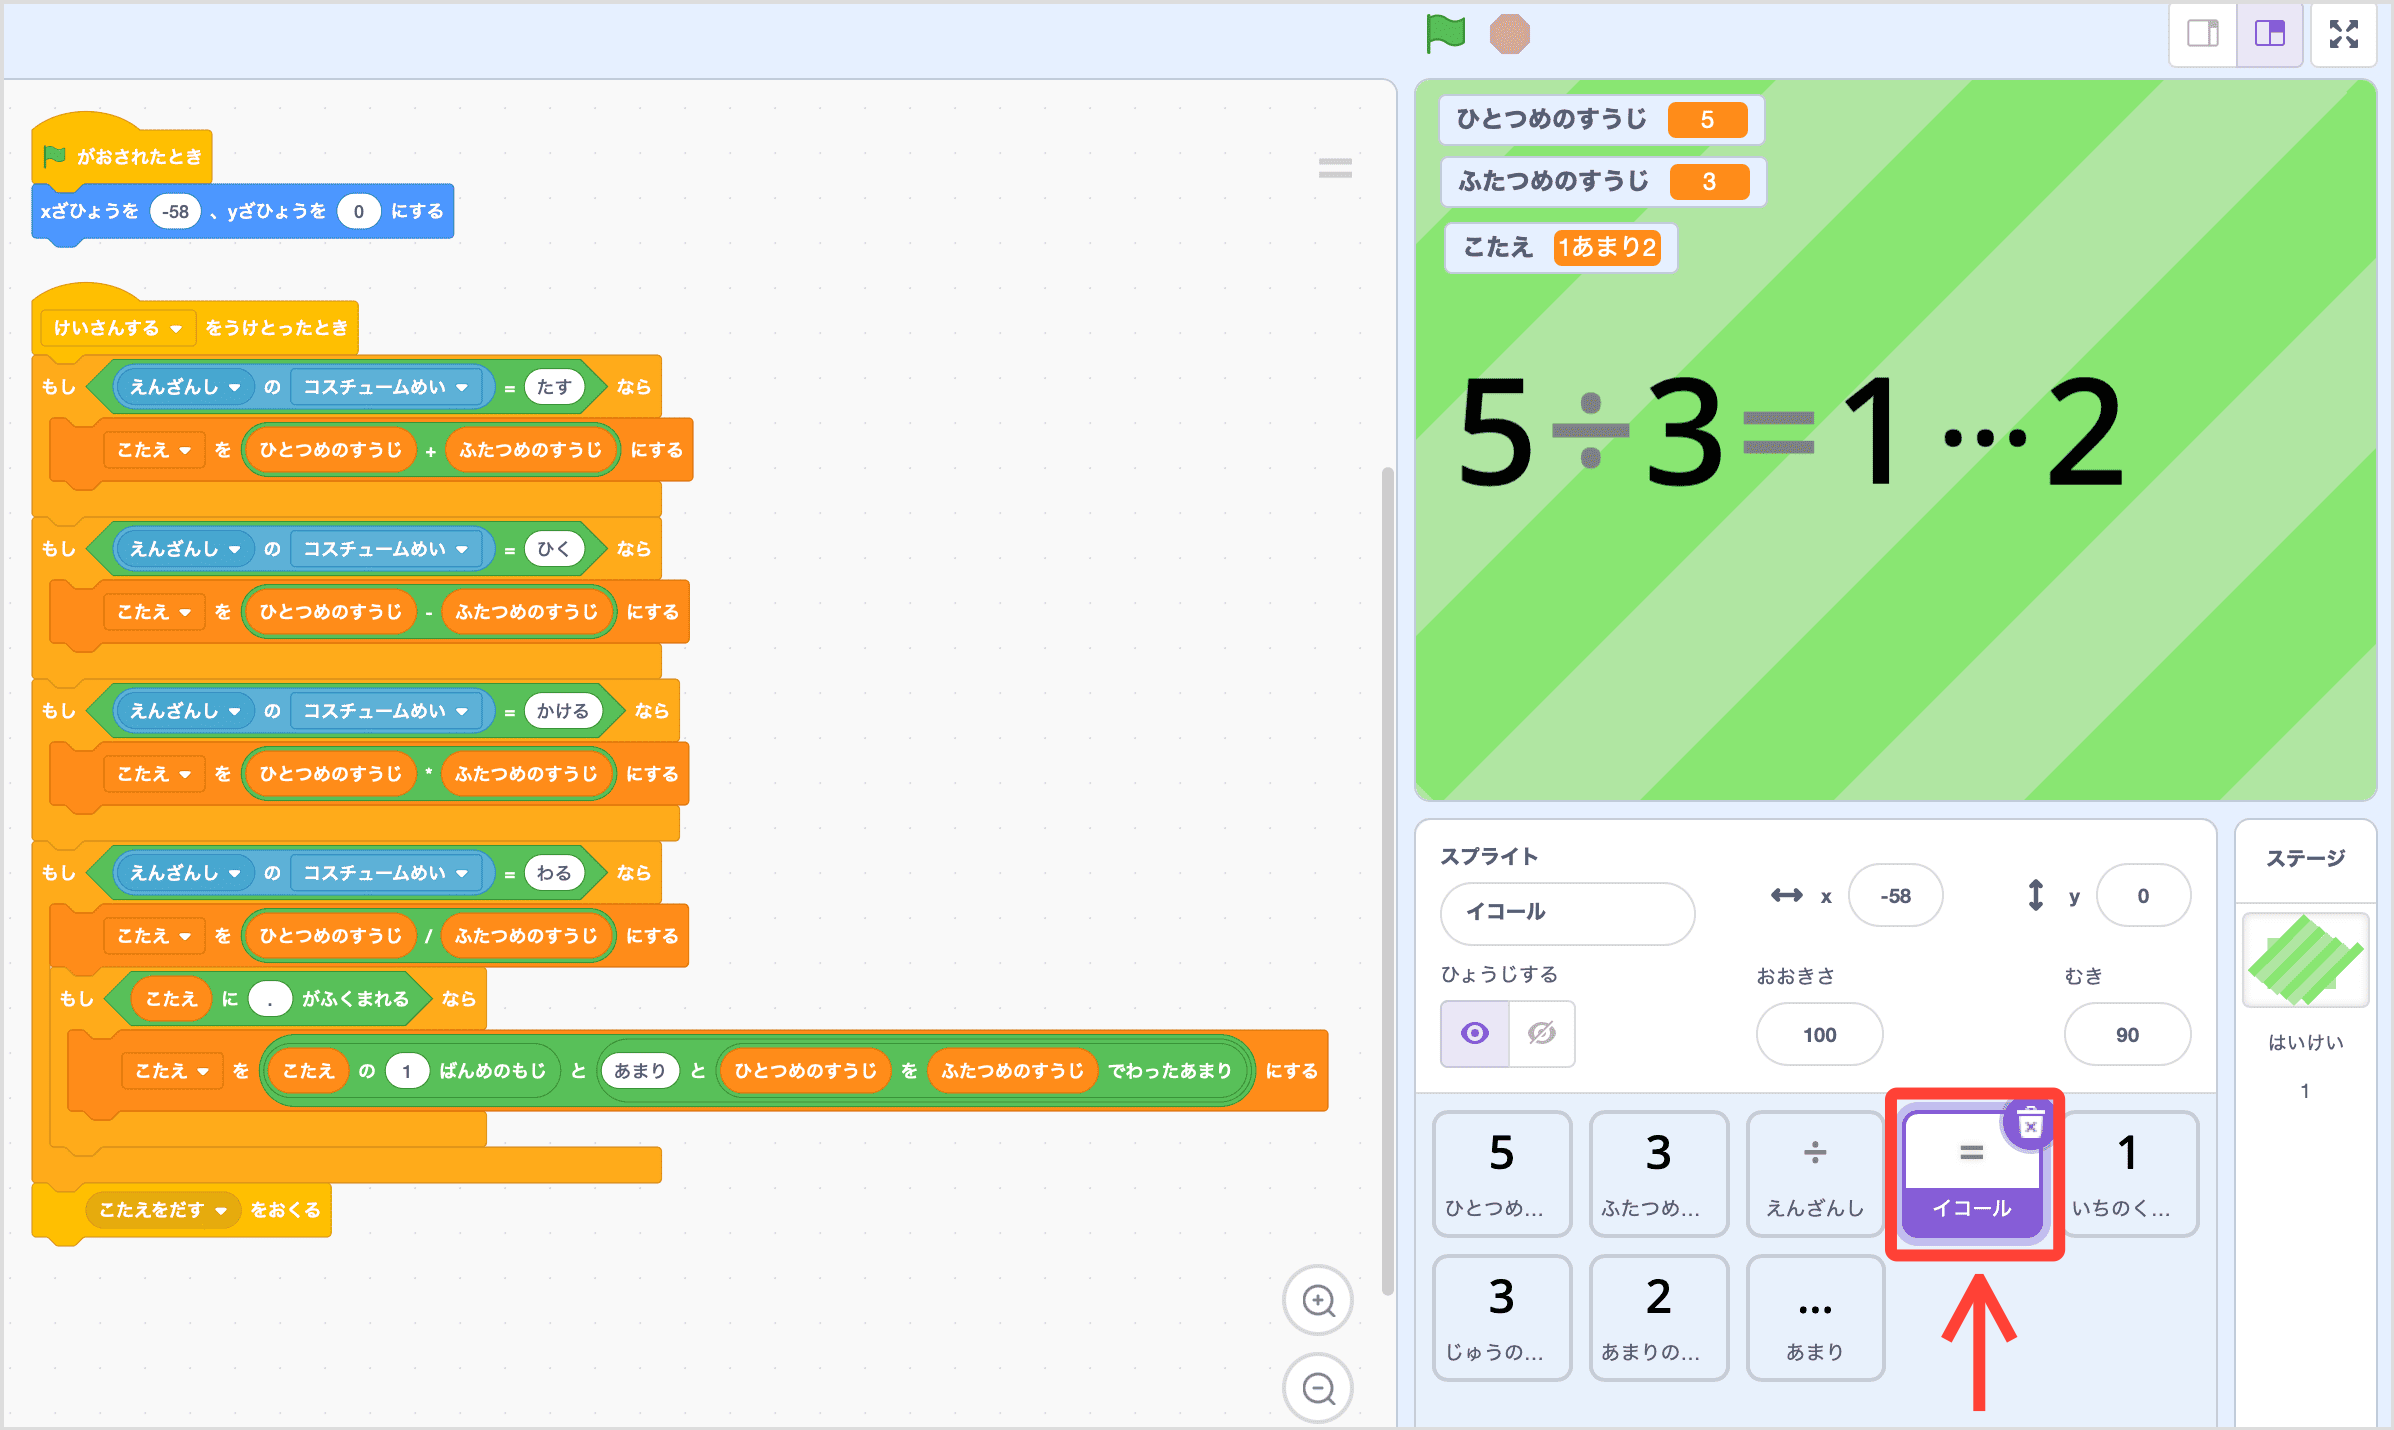
Task: Hide the sprite with crossed-eye button
Action: [x=1541, y=1033]
